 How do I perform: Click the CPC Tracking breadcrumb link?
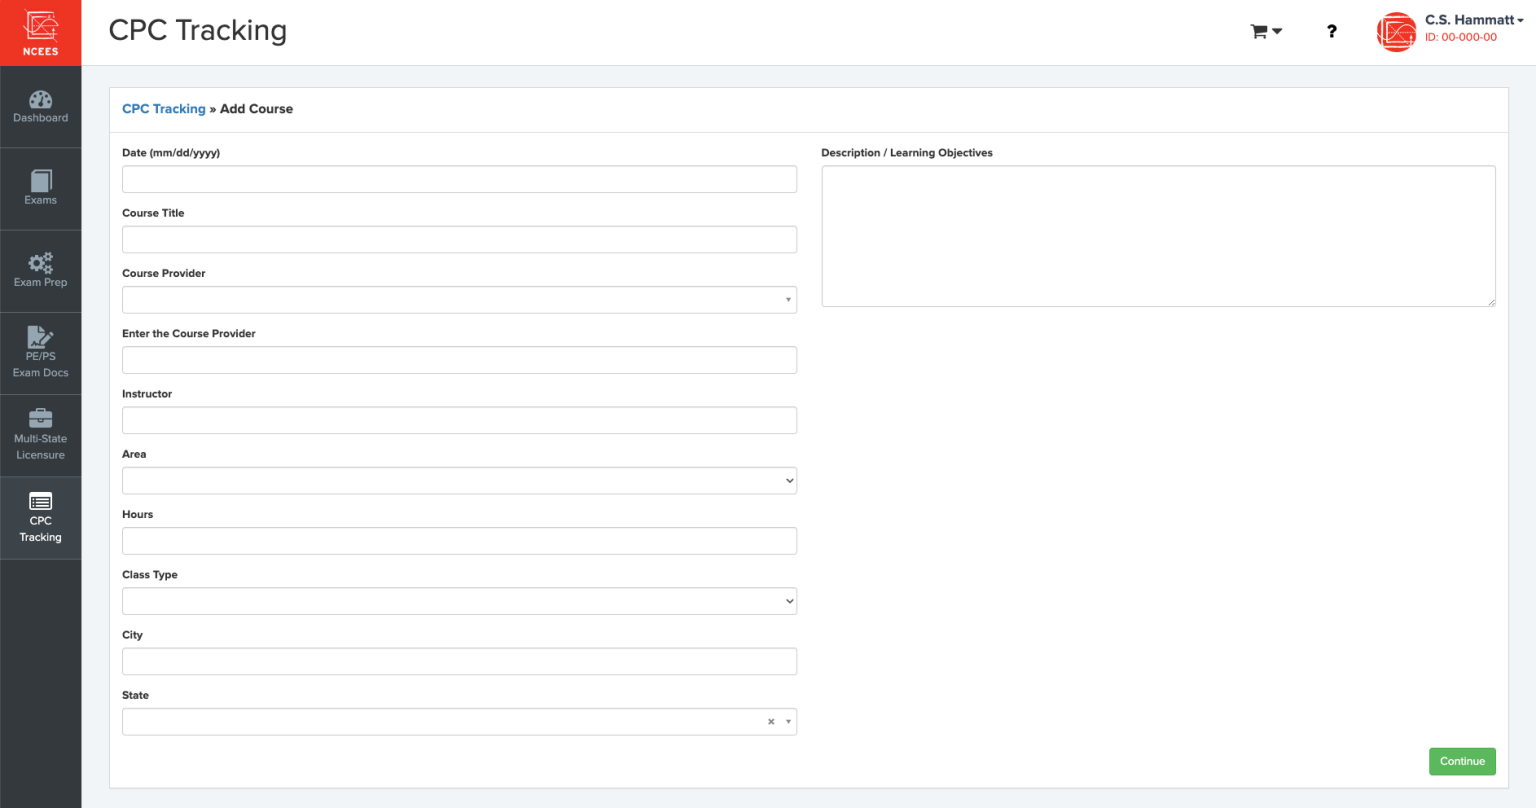coord(163,109)
